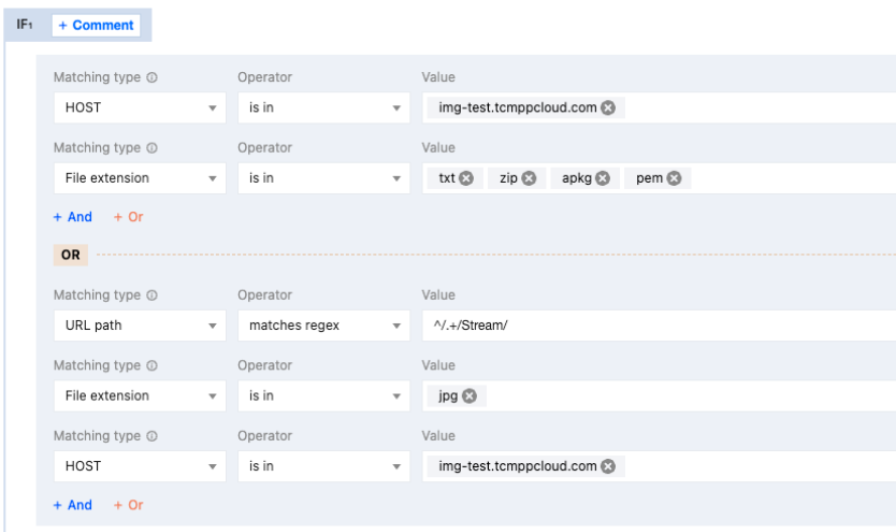
Task: Remove the last img-test.tcmppcloud.com host tag
Action: (x=608, y=466)
